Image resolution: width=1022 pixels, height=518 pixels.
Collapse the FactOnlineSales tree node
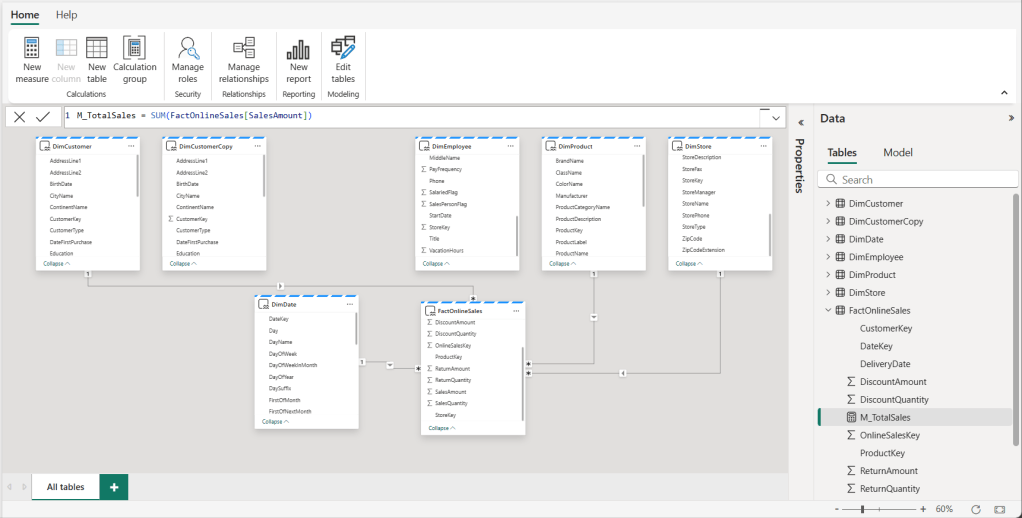pos(827,311)
